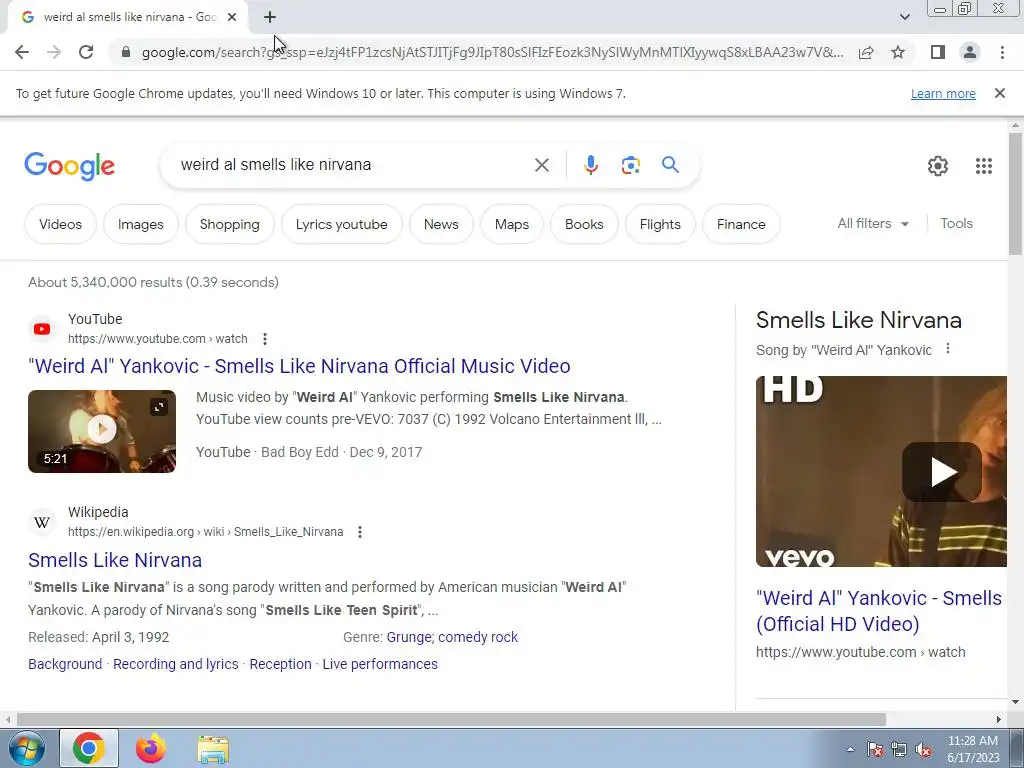Jump to Live performances section
This screenshot has width=1024, height=768.
coord(380,664)
